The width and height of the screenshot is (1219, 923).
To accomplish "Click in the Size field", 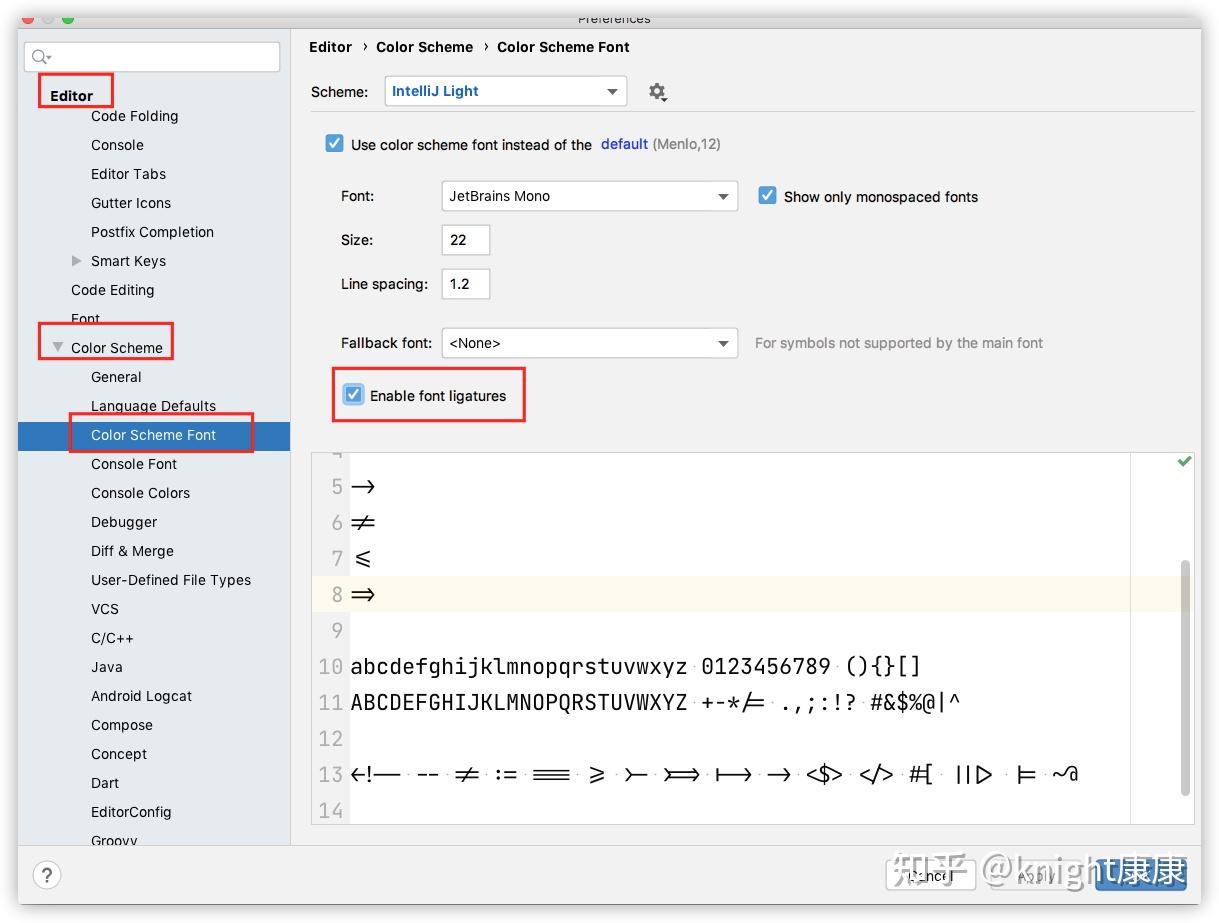I will [x=465, y=240].
